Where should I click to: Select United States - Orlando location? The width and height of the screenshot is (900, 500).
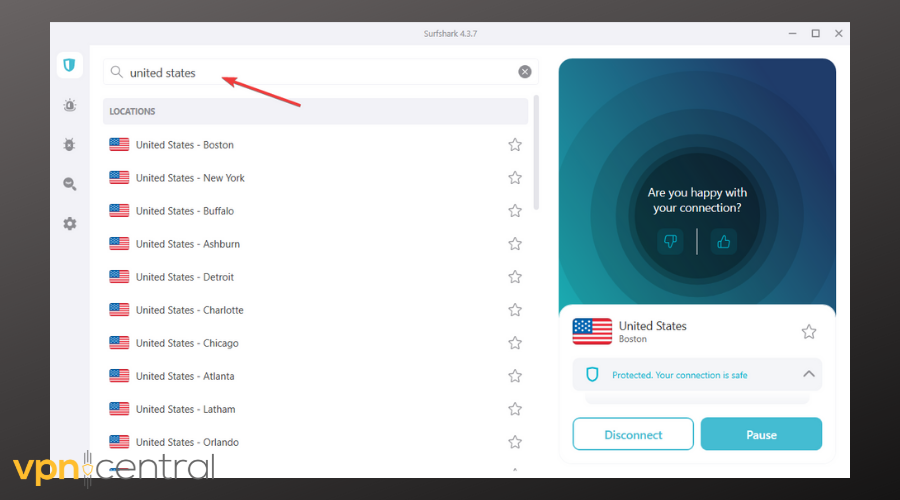click(315, 442)
